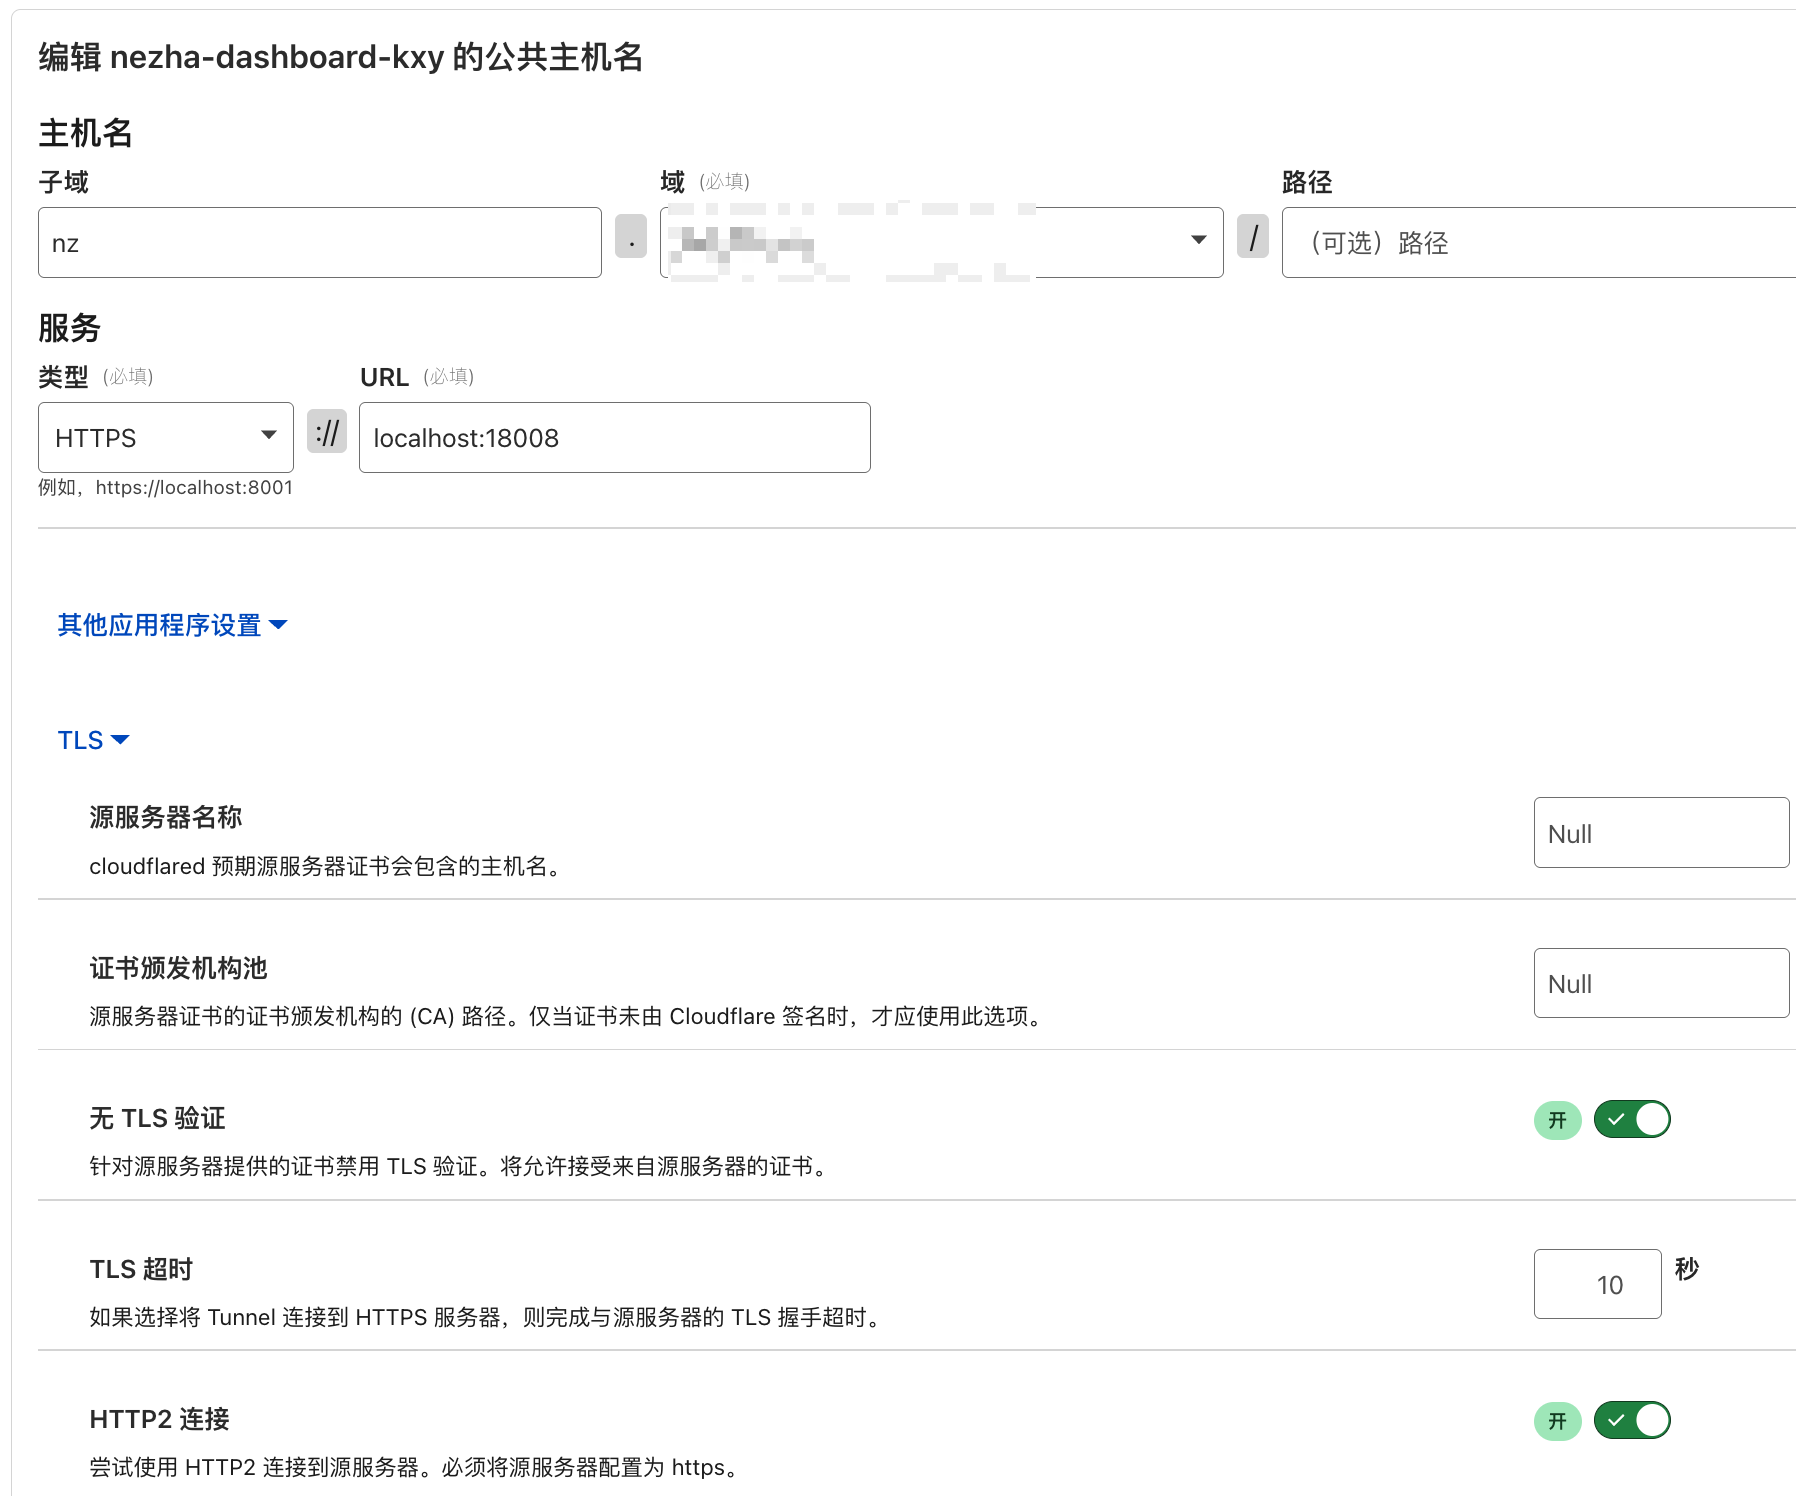The width and height of the screenshot is (1796, 1496).
Task: Click the TLS 超时 seconds field
Action: coord(1597,1284)
